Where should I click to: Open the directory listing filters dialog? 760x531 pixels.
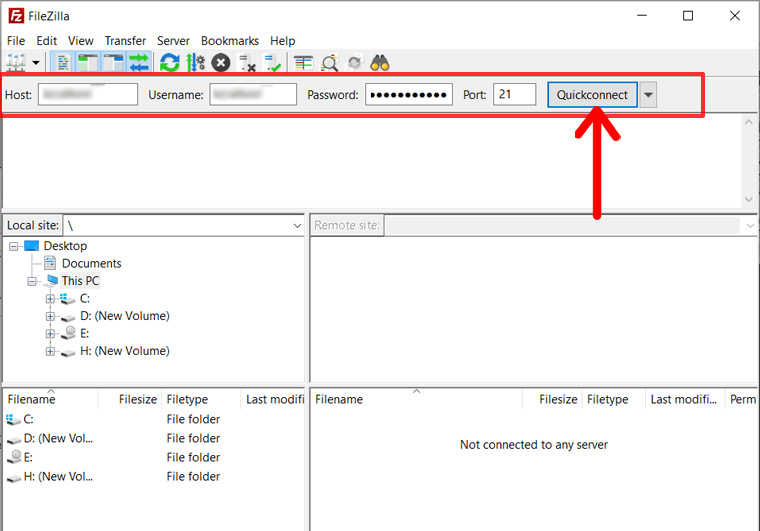coord(303,62)
